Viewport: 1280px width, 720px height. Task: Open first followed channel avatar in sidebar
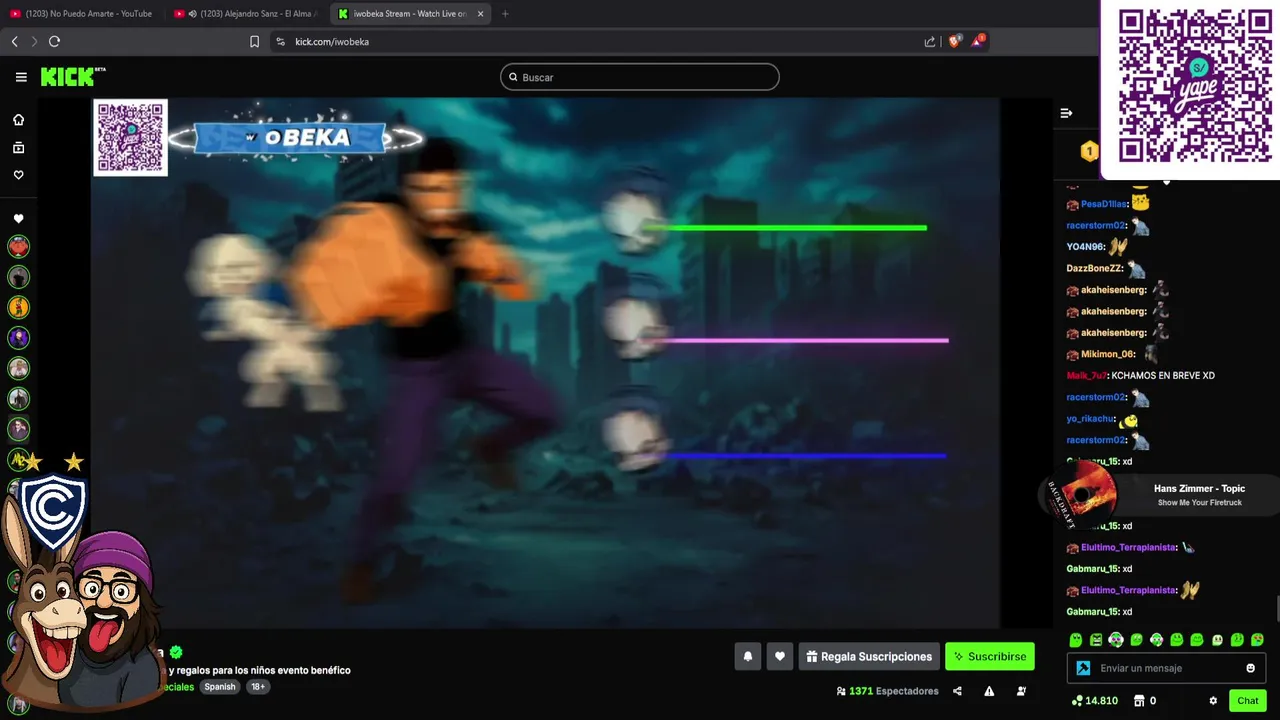point(18,246)
